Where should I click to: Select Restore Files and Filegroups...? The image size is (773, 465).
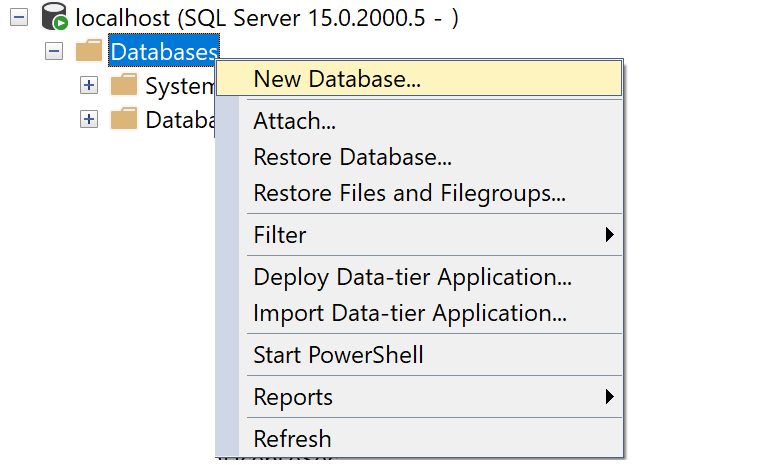(x=409, y=192)
